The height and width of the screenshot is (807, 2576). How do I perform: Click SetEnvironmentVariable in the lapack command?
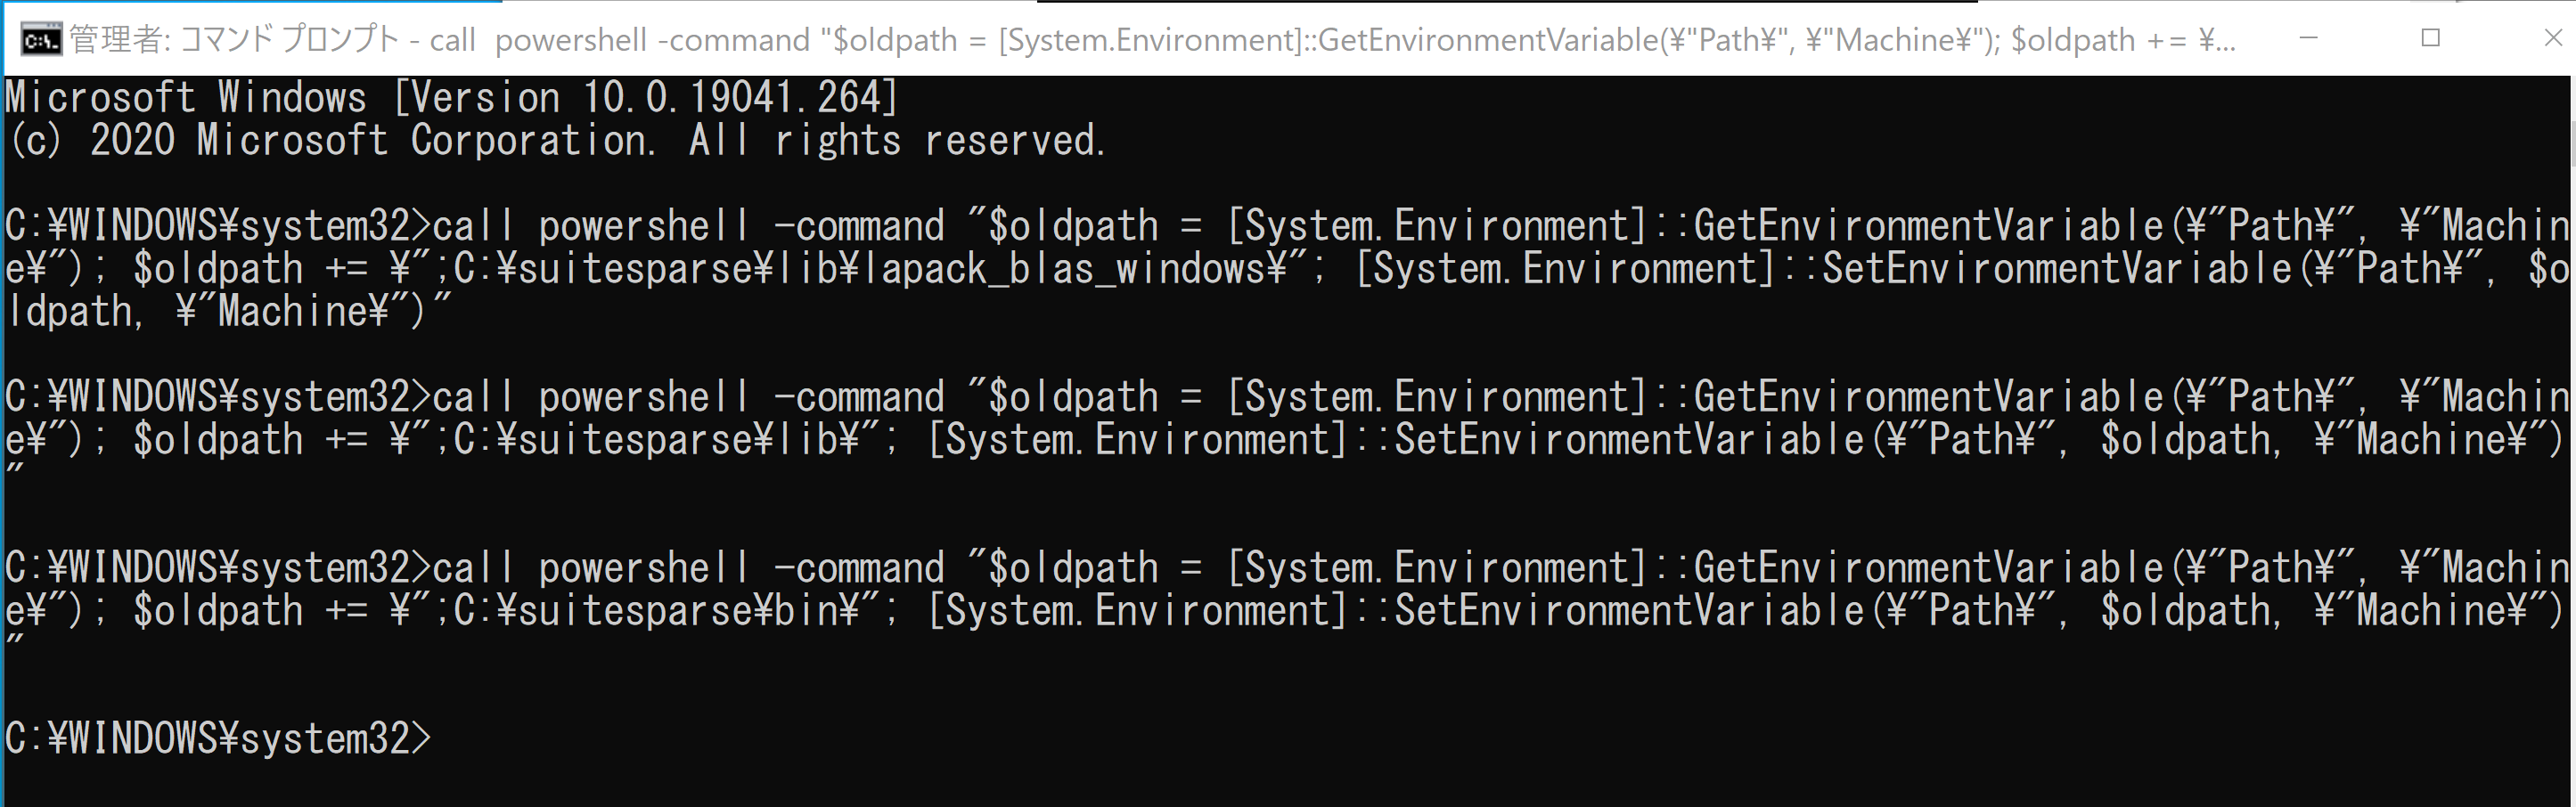[x=2057, y=269]
